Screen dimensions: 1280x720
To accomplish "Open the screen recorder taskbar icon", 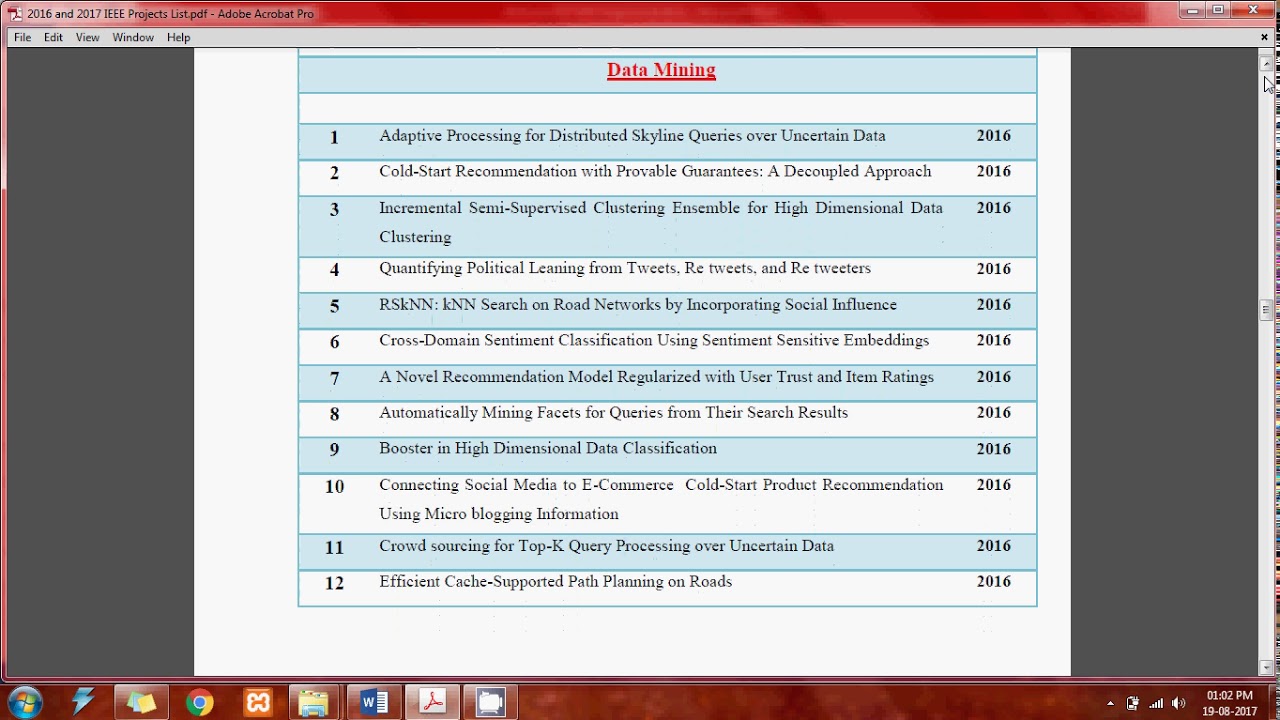I will click(x=490, y=703).
